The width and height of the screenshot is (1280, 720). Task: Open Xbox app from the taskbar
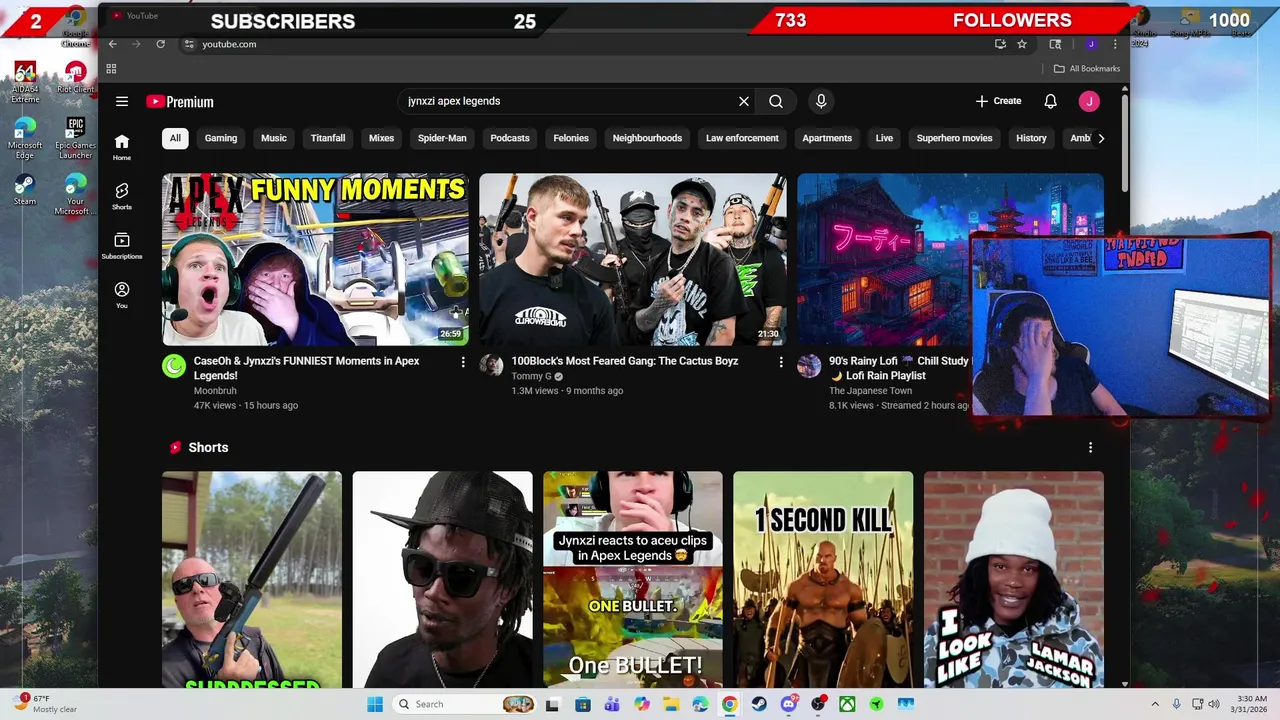[x=847, y=704]
